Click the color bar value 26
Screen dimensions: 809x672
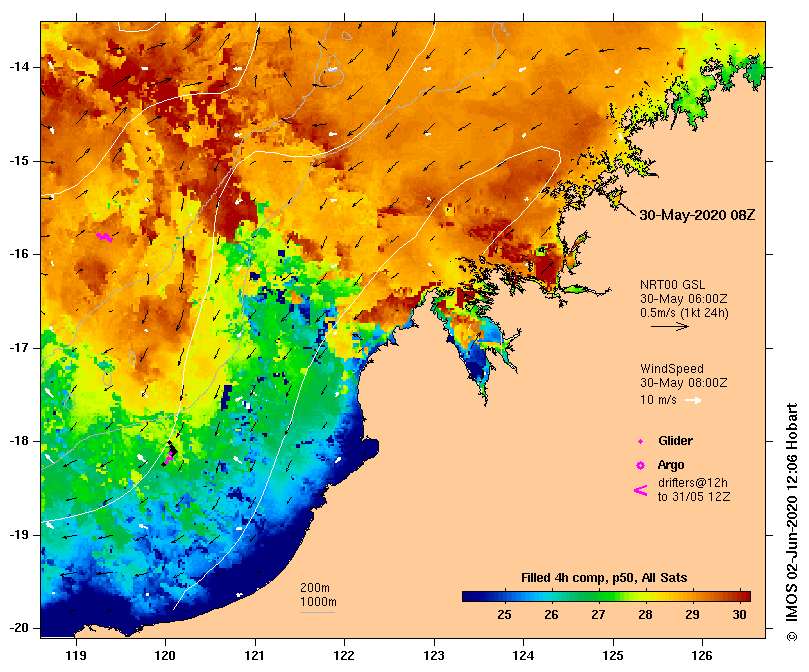(552, 615)
